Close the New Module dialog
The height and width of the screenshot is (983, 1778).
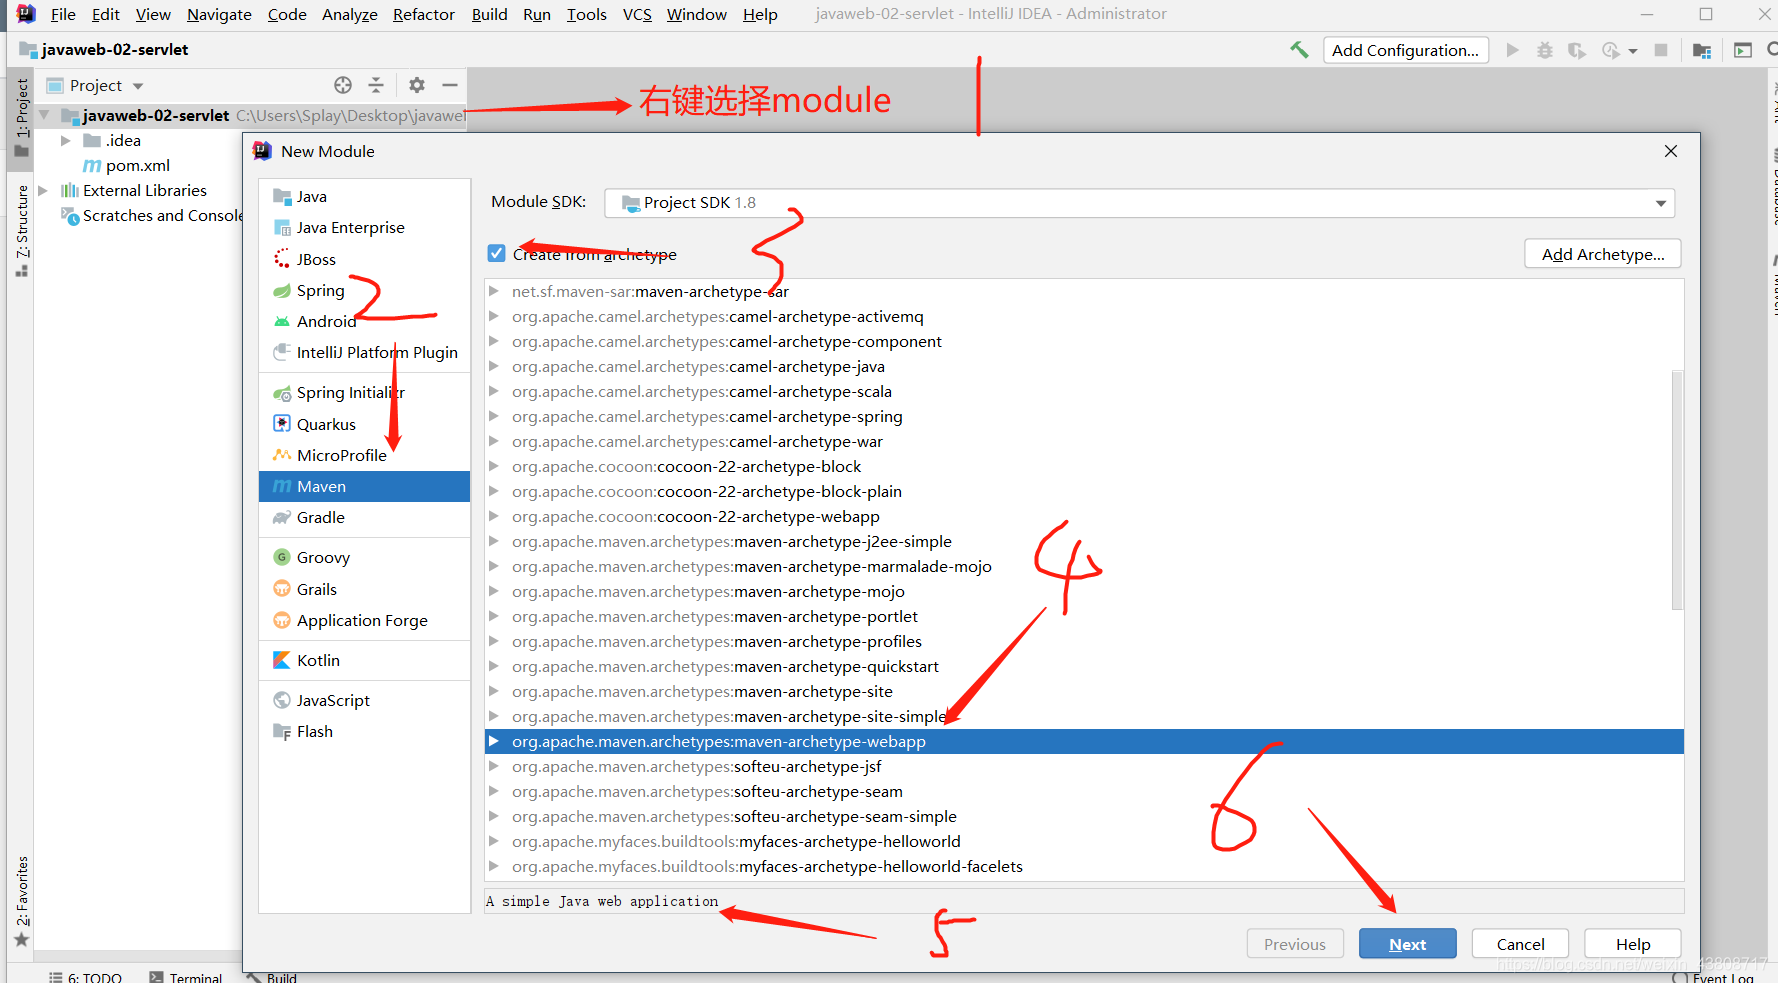[1671, 151]
